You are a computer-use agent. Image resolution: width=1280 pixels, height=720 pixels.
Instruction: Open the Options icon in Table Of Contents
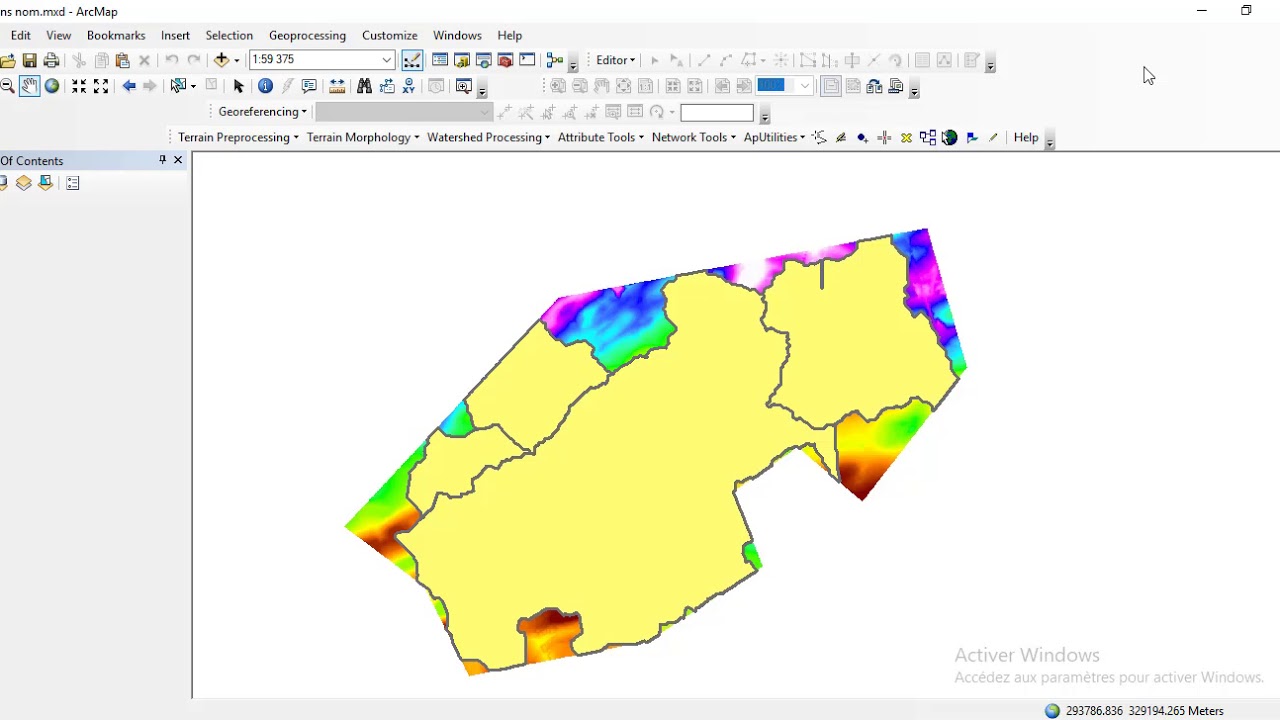point(72,183)
